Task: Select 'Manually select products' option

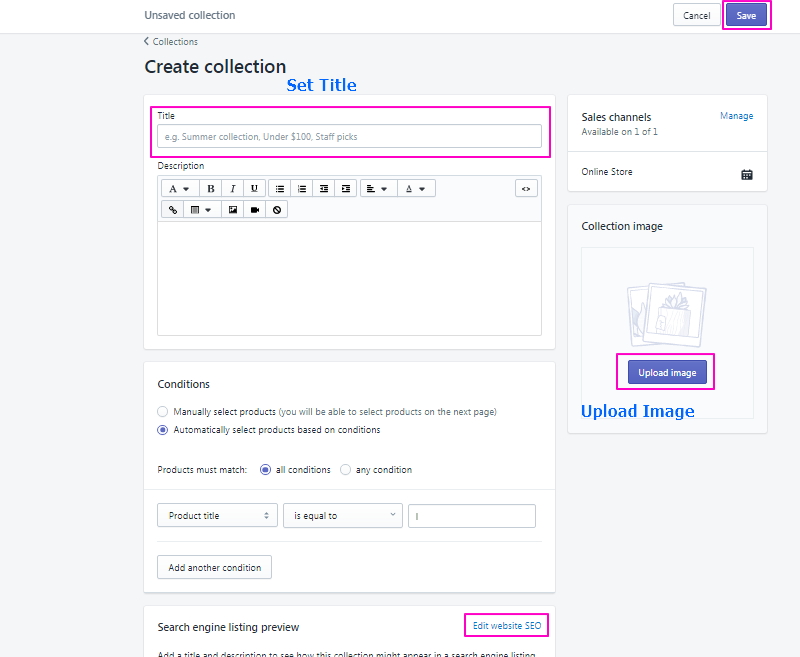Action: (x=163, y=411)
